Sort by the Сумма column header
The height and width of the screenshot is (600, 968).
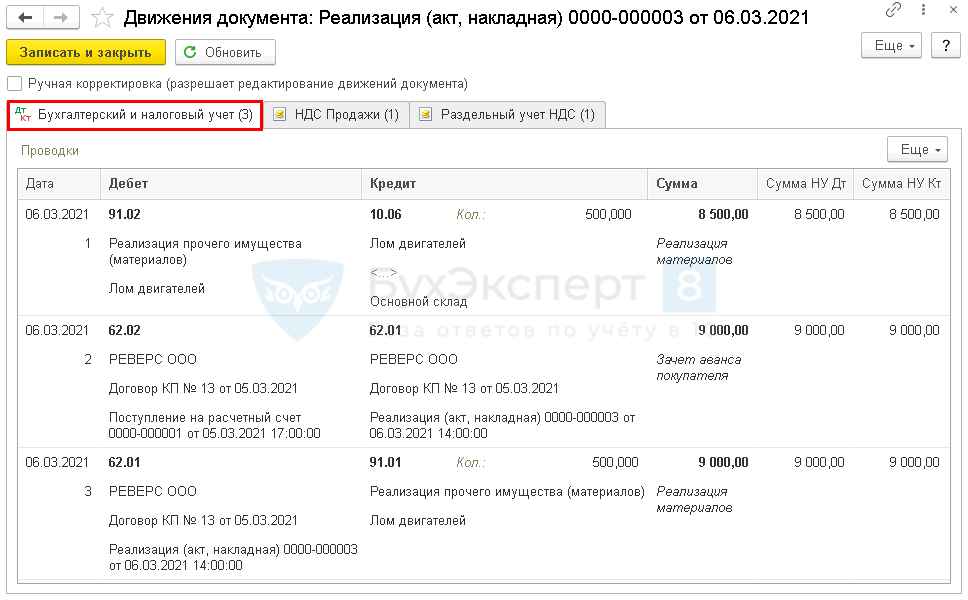click(703, 183)
